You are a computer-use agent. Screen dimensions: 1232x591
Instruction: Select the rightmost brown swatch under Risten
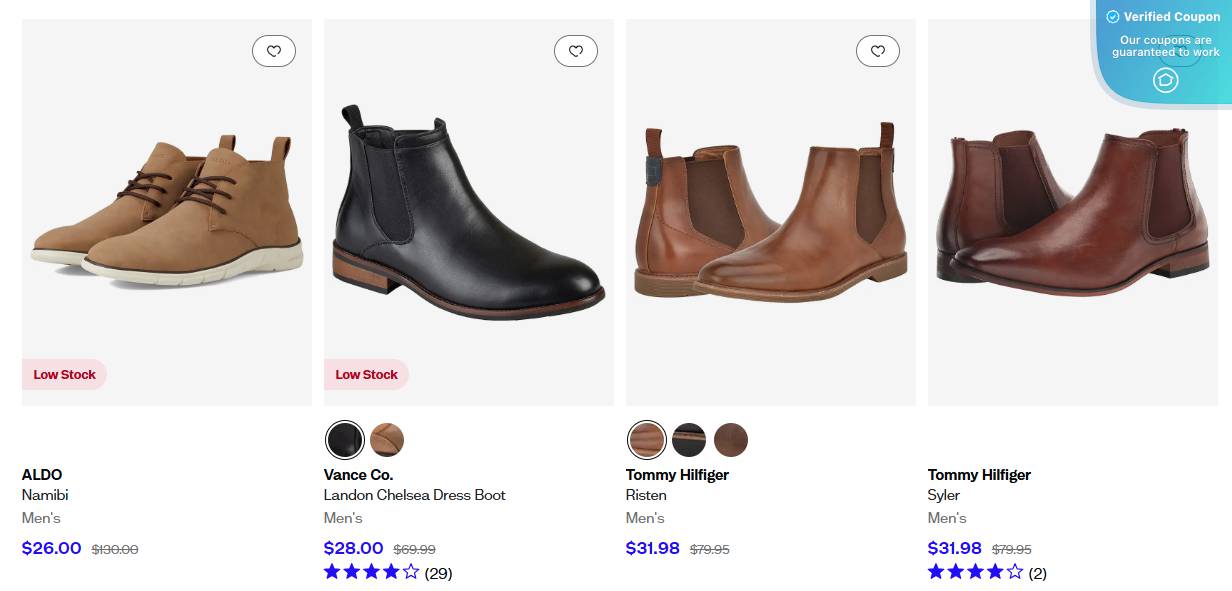tap(729, 439)
